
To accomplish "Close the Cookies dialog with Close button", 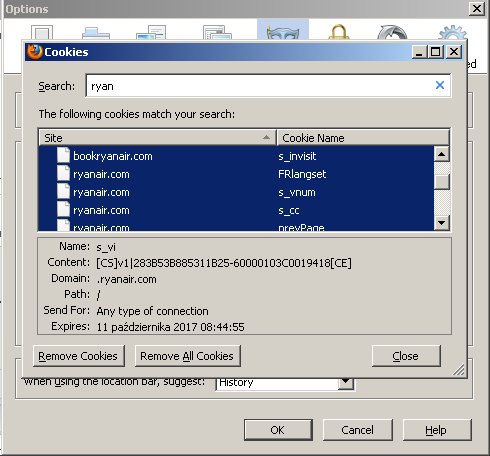I will [406, 356].
